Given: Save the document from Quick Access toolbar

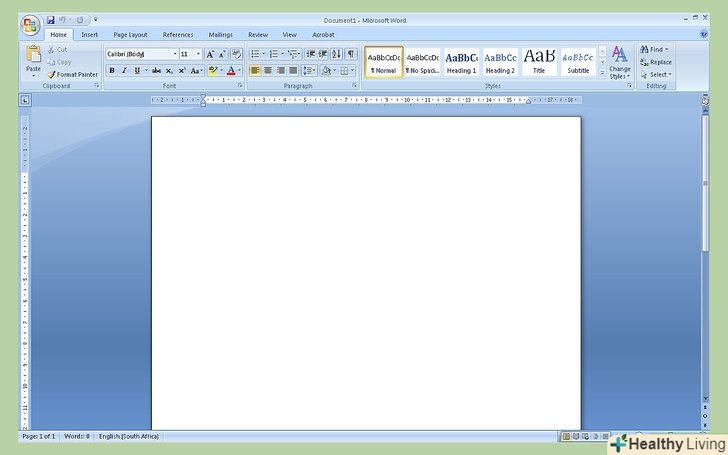Looking at the screenshot, I should click(x=51, y=20).
